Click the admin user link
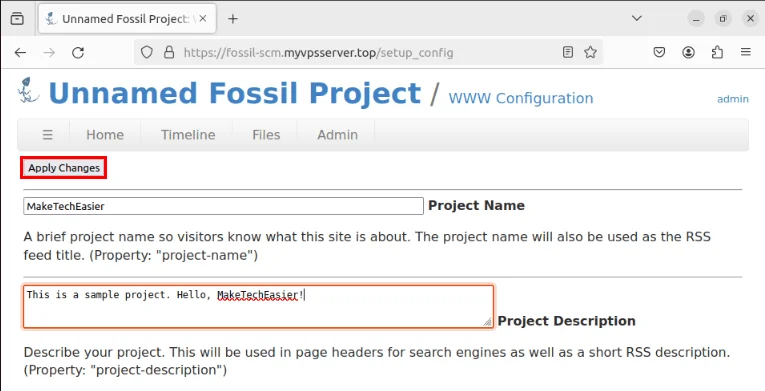Screen dimensions: 765x391 pyautogui.click(x=733, y=99)
